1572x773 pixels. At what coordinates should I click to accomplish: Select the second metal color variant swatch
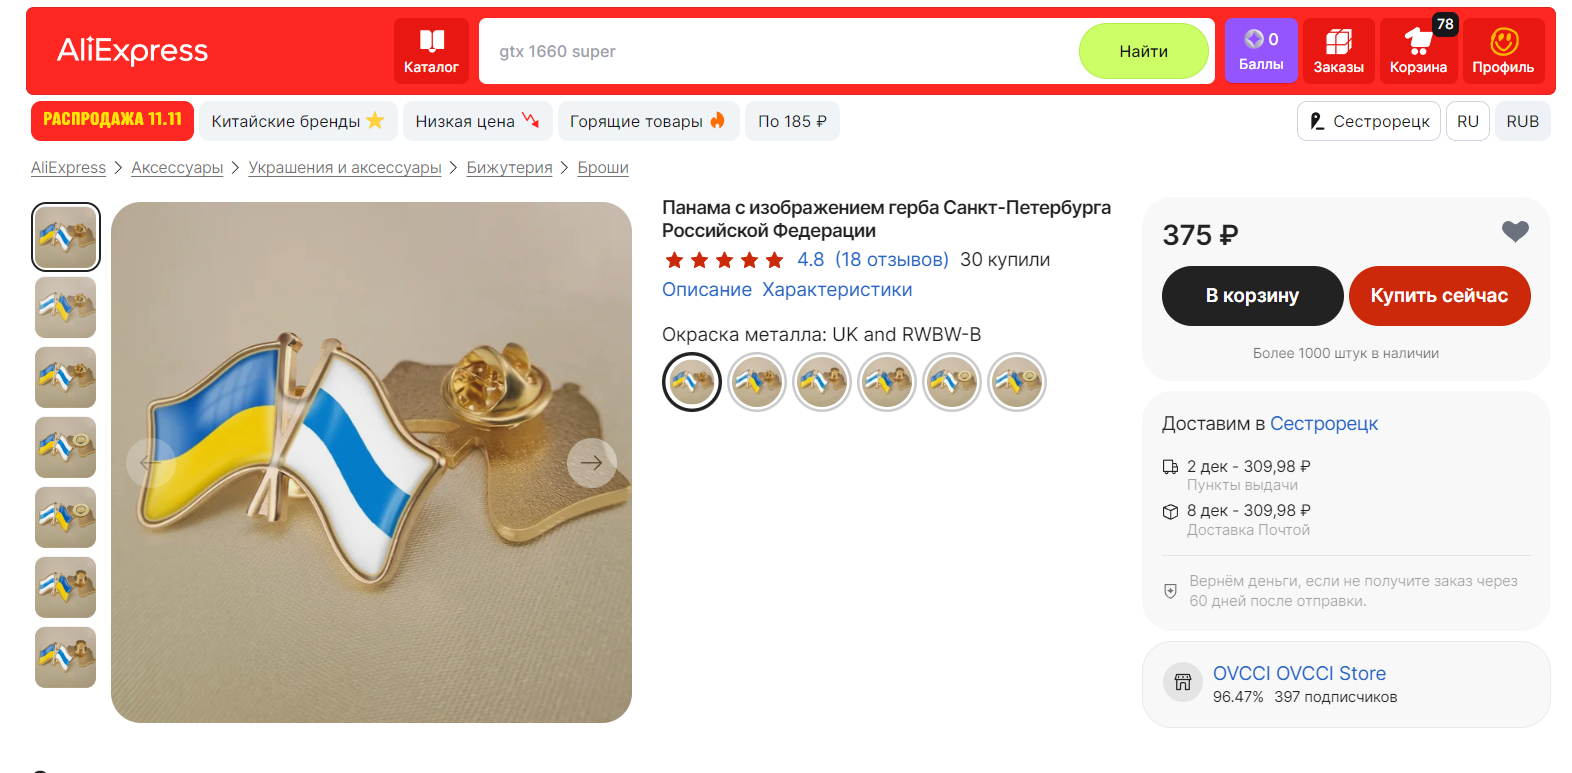pyautogui.click(x=757, y=382)
